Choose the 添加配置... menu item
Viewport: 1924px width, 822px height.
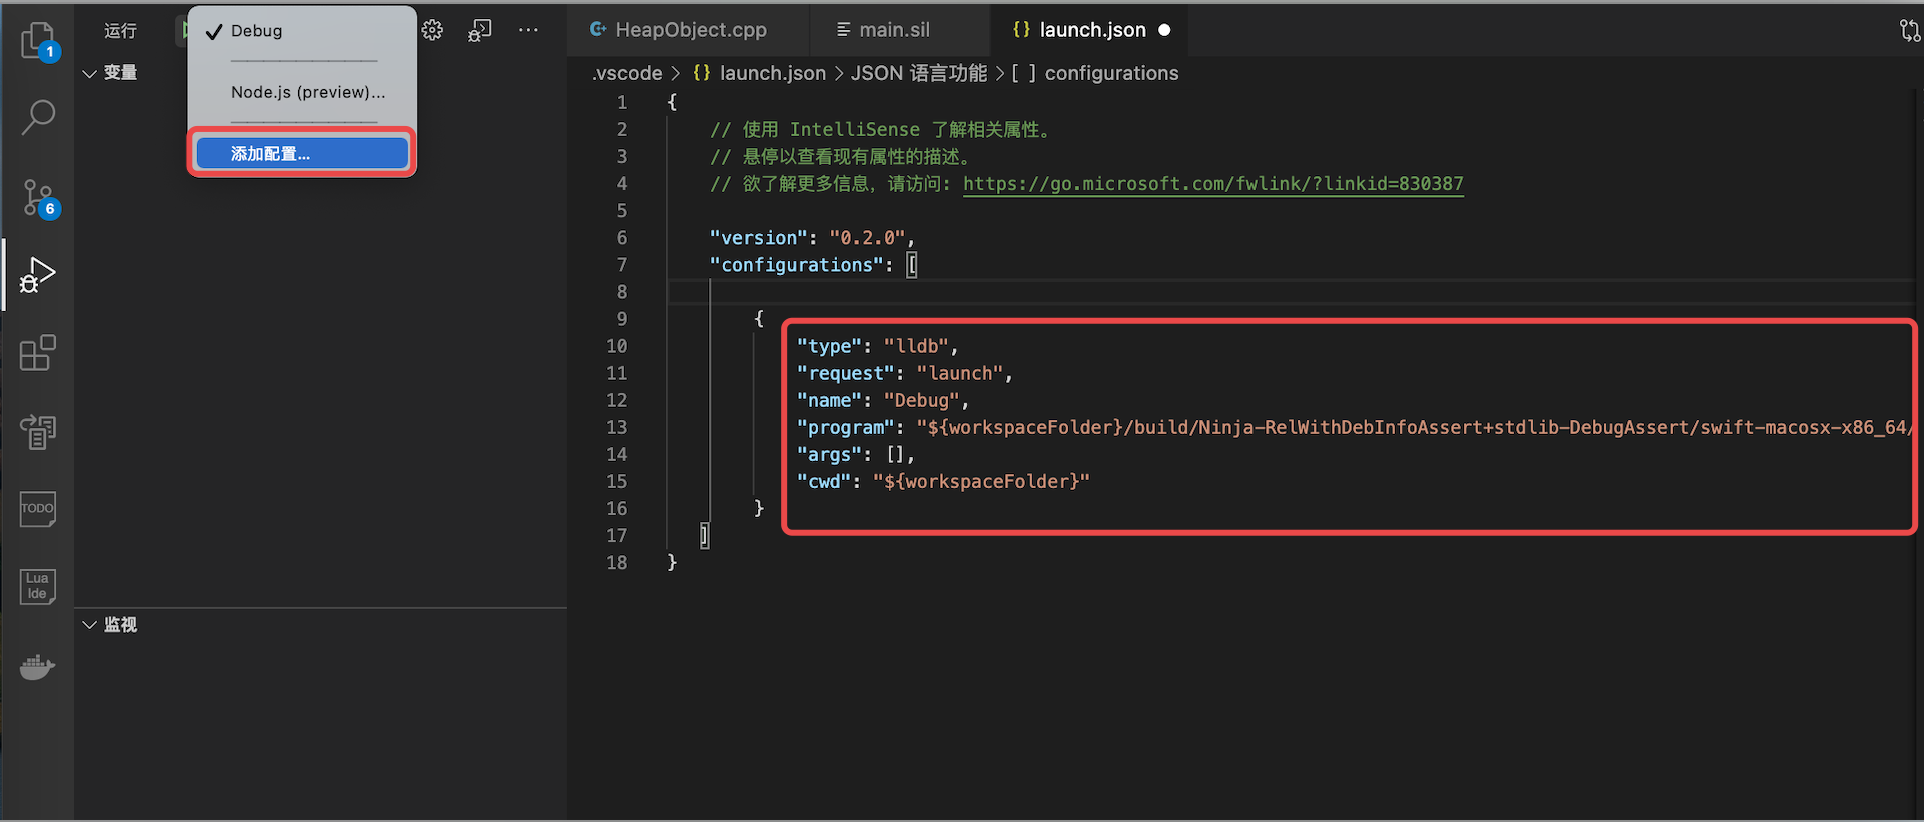[x=302, y=153]
